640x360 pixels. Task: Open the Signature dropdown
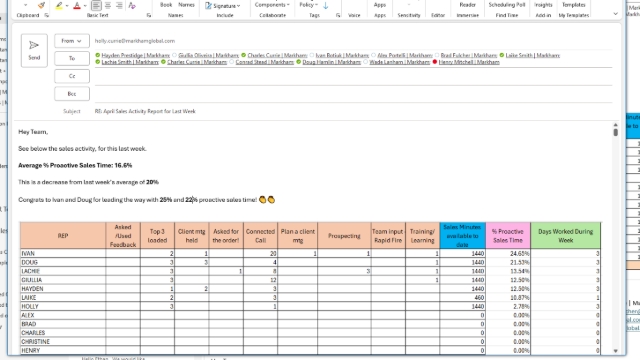tap(223, 6)
